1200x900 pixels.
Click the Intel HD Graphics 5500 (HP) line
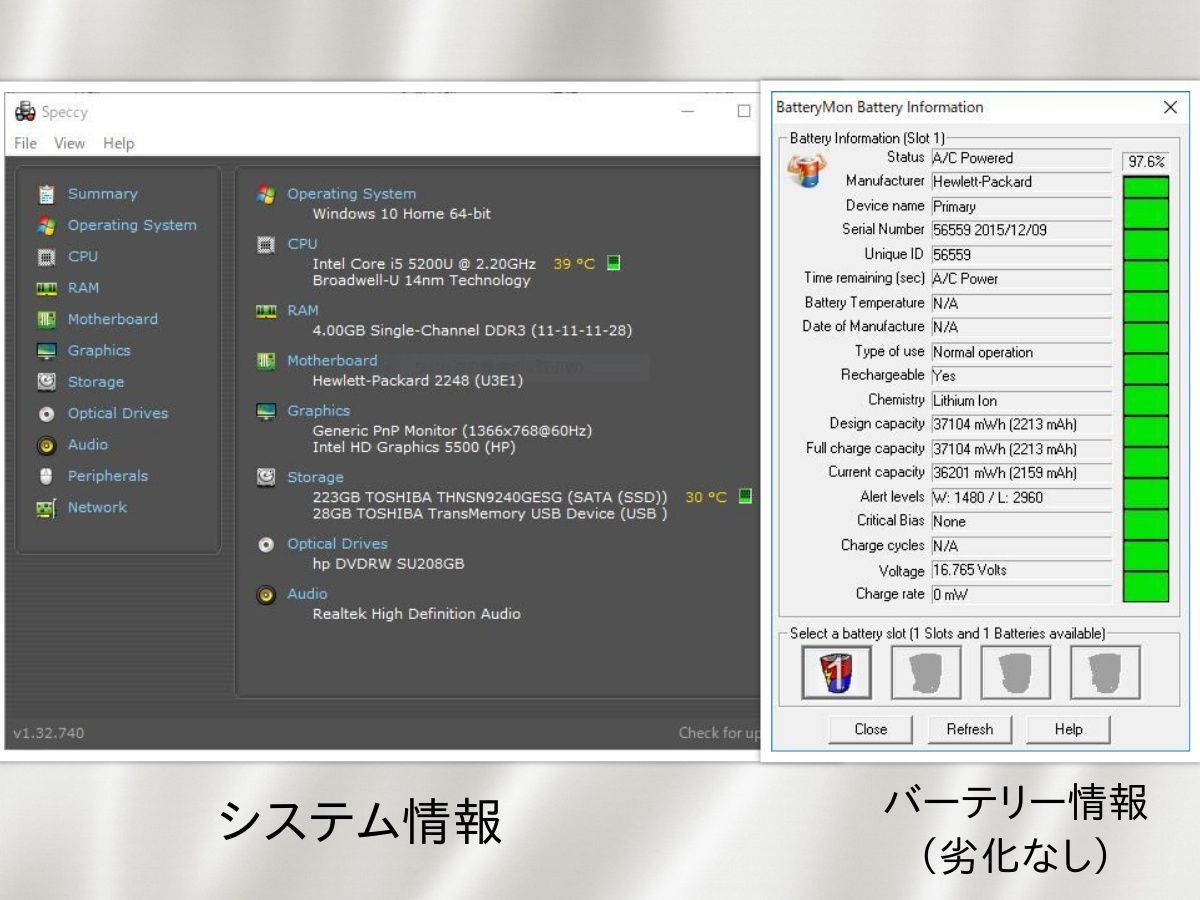pyautogui.click(x=414, y=448)
